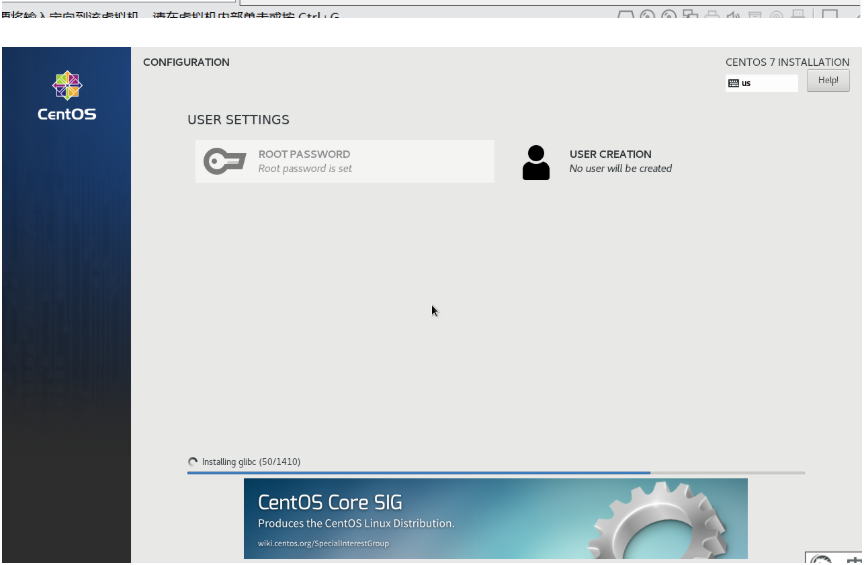Open the Root Password key icon

click(225, 161)
